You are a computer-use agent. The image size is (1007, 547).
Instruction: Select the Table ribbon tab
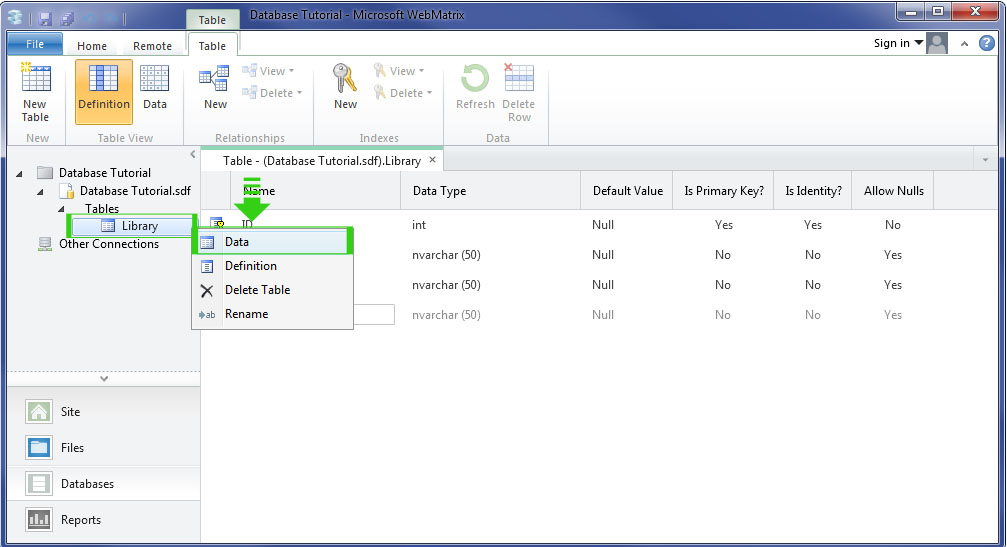212,46
